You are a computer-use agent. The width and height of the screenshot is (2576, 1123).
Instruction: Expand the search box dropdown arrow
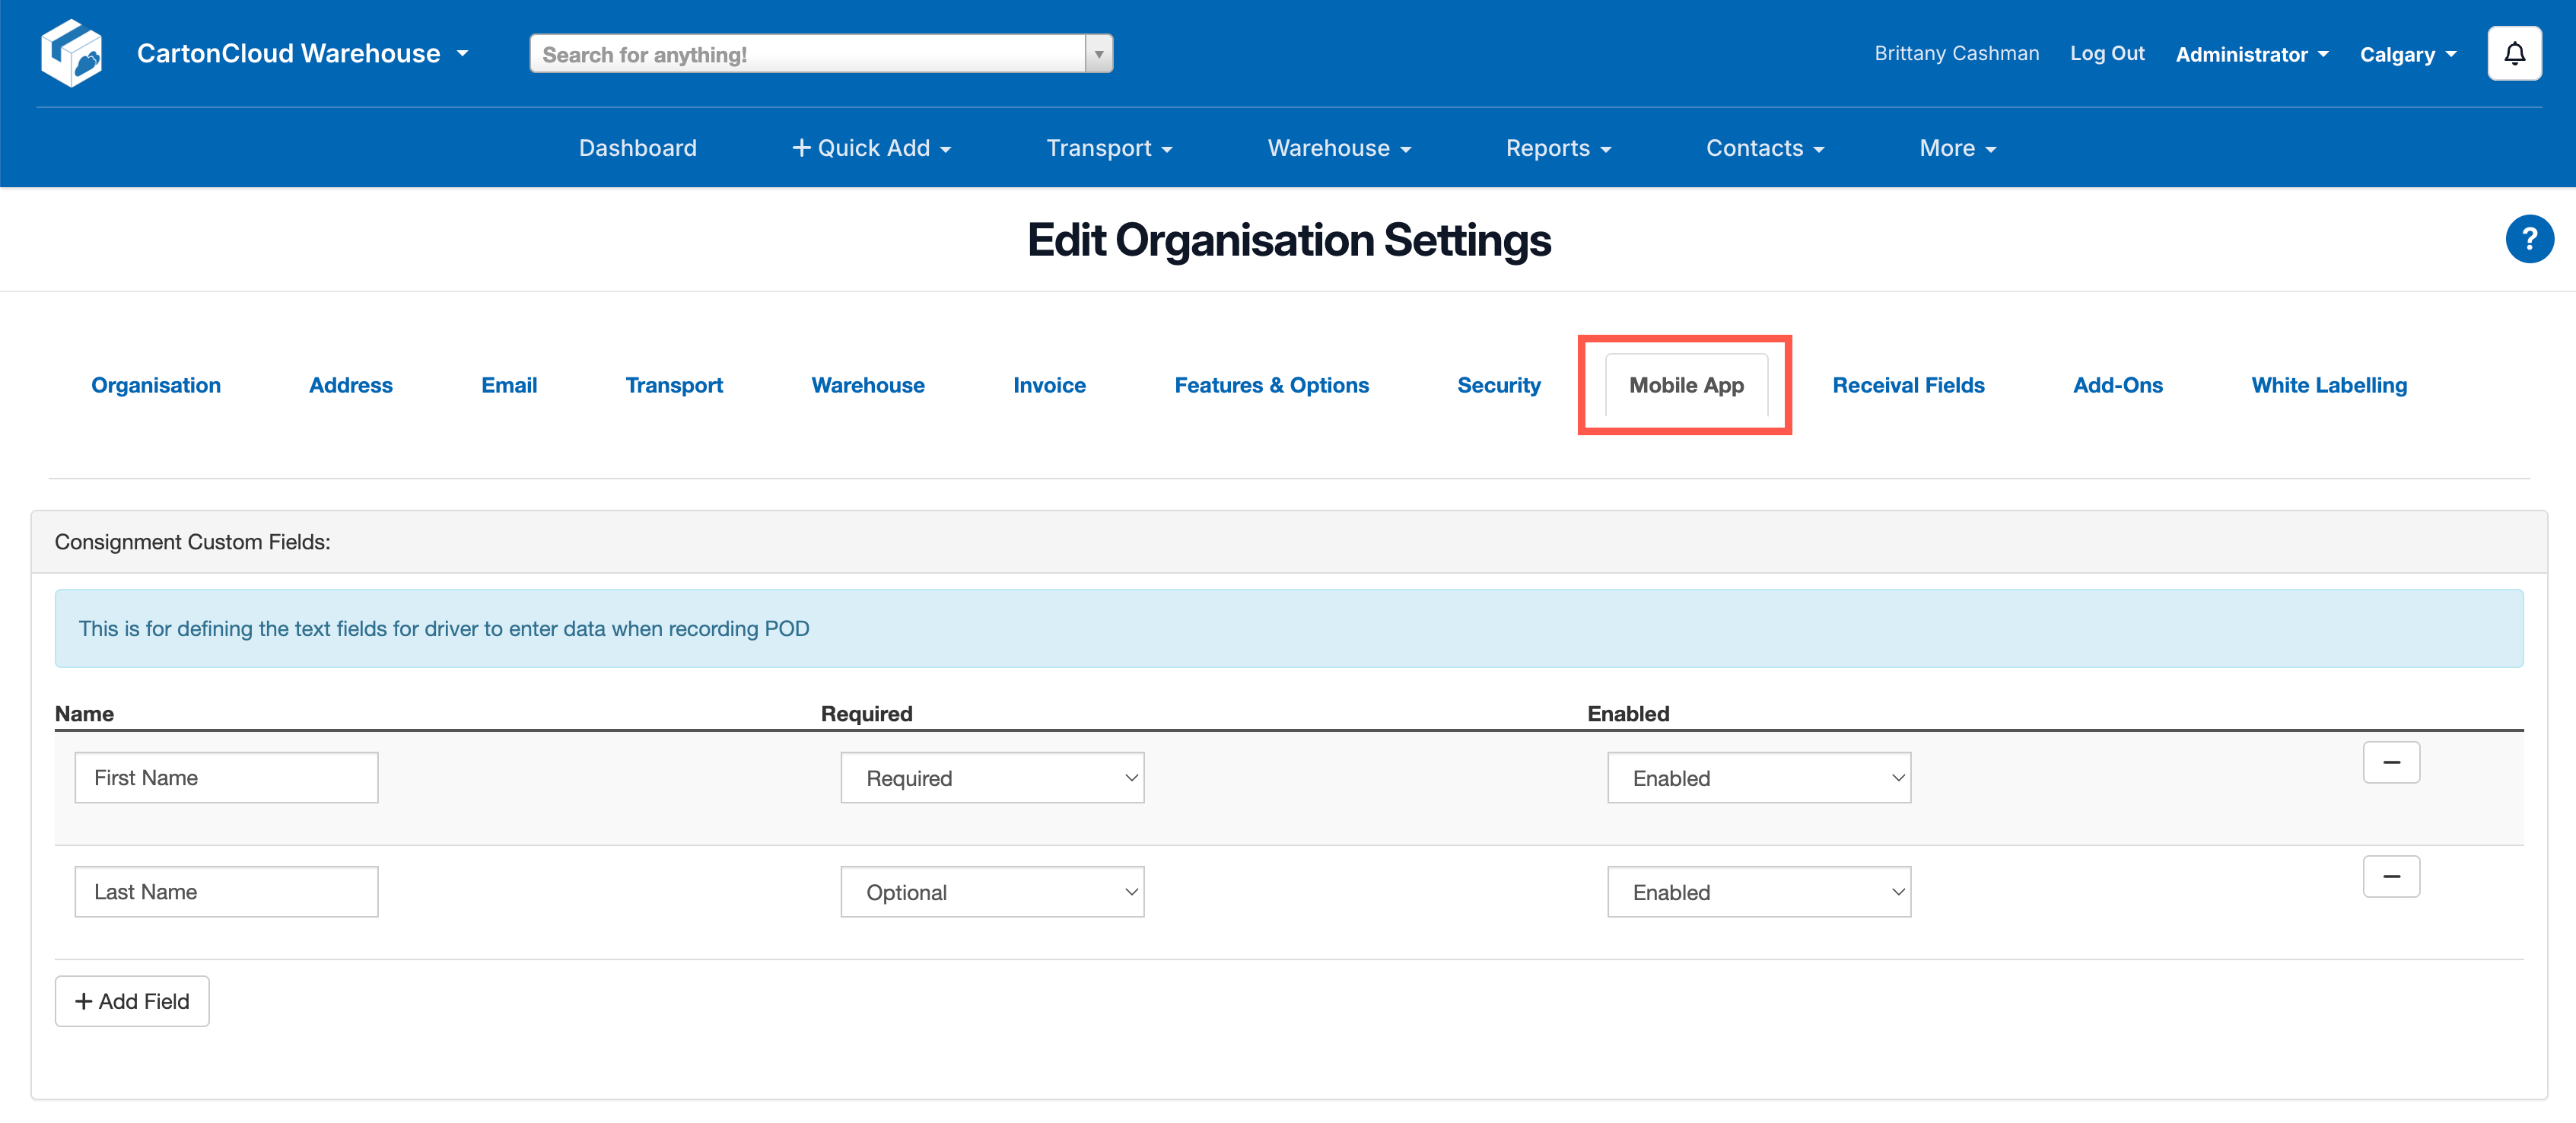pyautogui.click(x=1098, y=54)
